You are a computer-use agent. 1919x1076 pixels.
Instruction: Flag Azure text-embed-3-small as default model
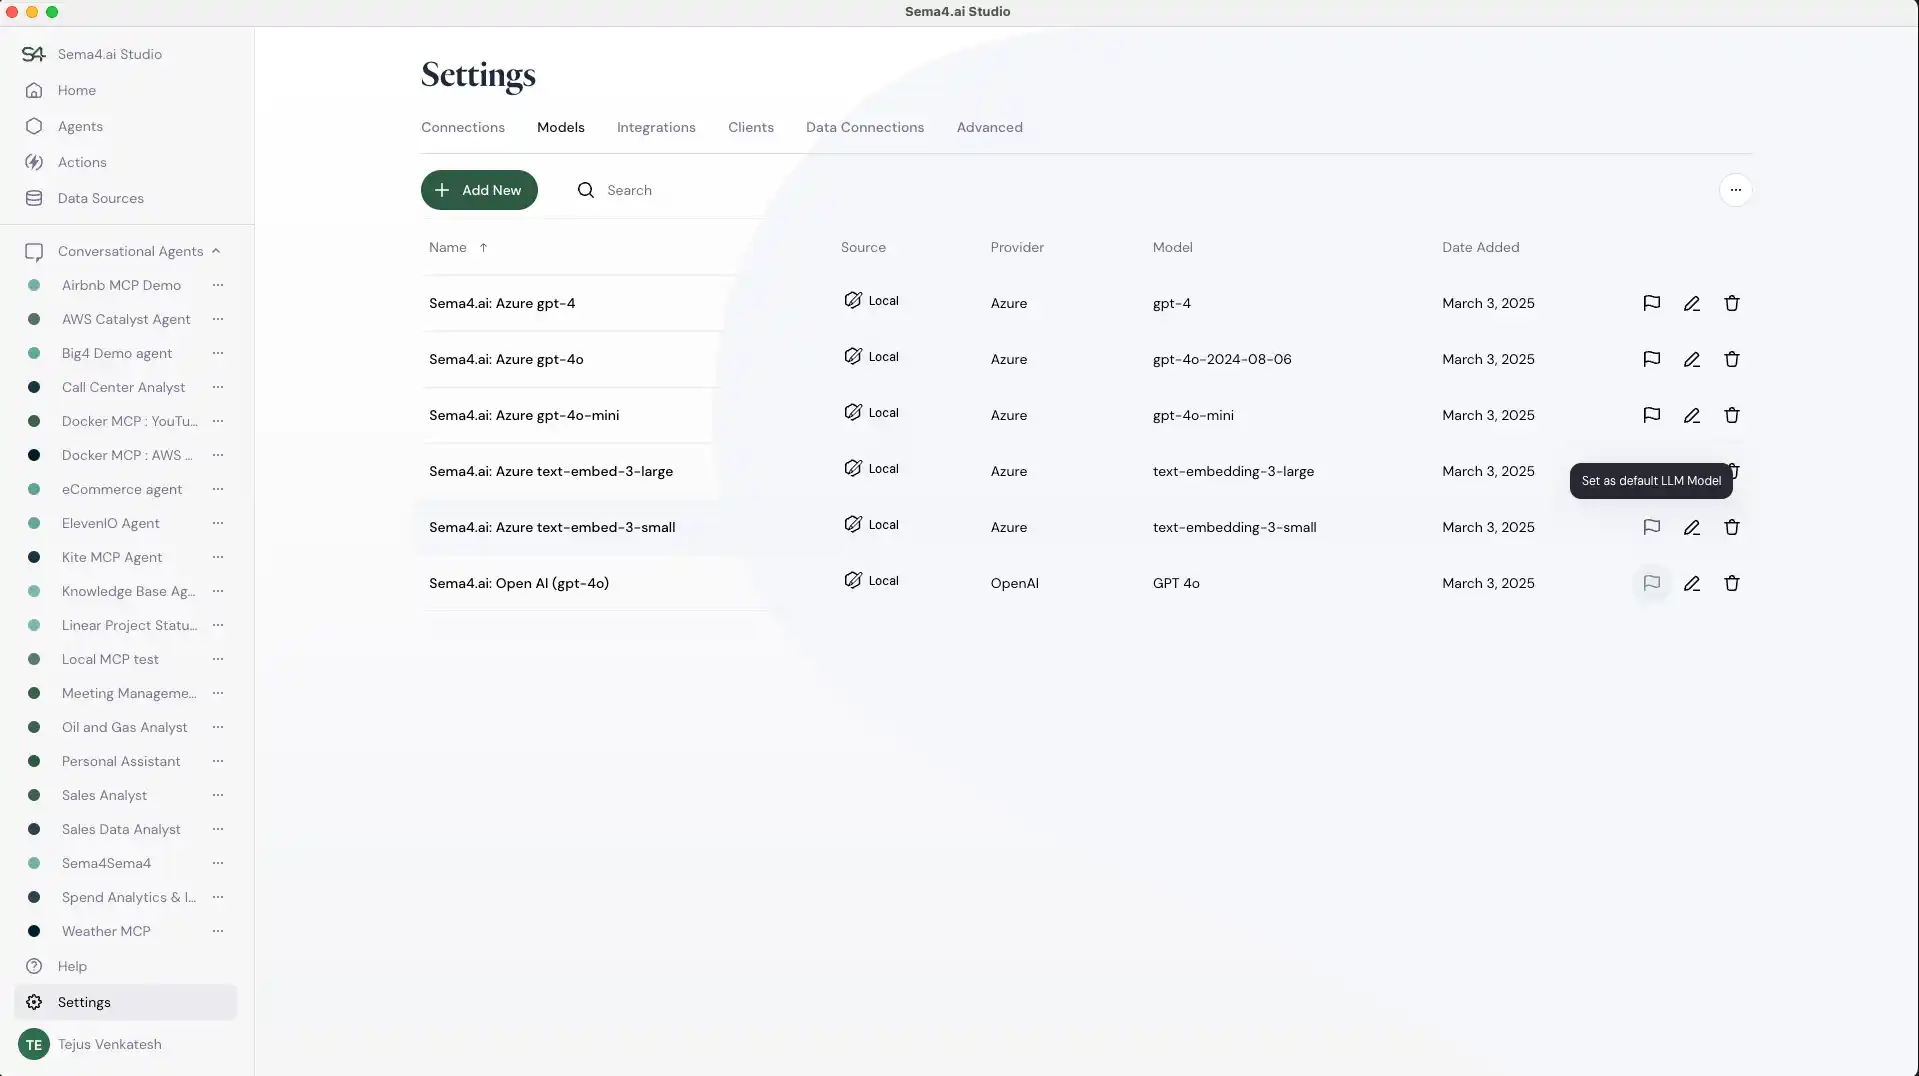point(1652,527)
